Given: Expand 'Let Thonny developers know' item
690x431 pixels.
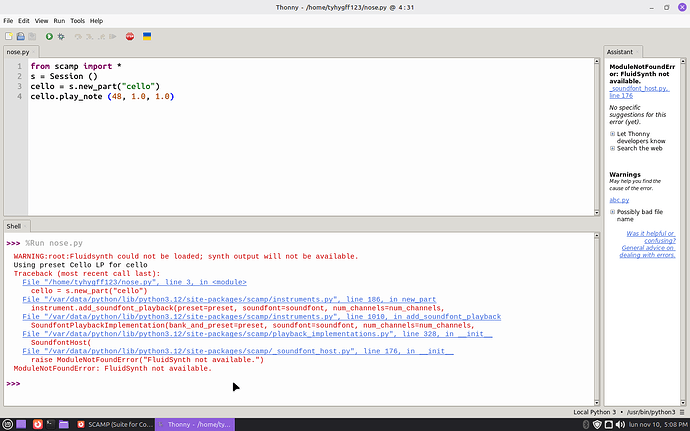Looking at the screenshot, I should (x=612, y=133).
